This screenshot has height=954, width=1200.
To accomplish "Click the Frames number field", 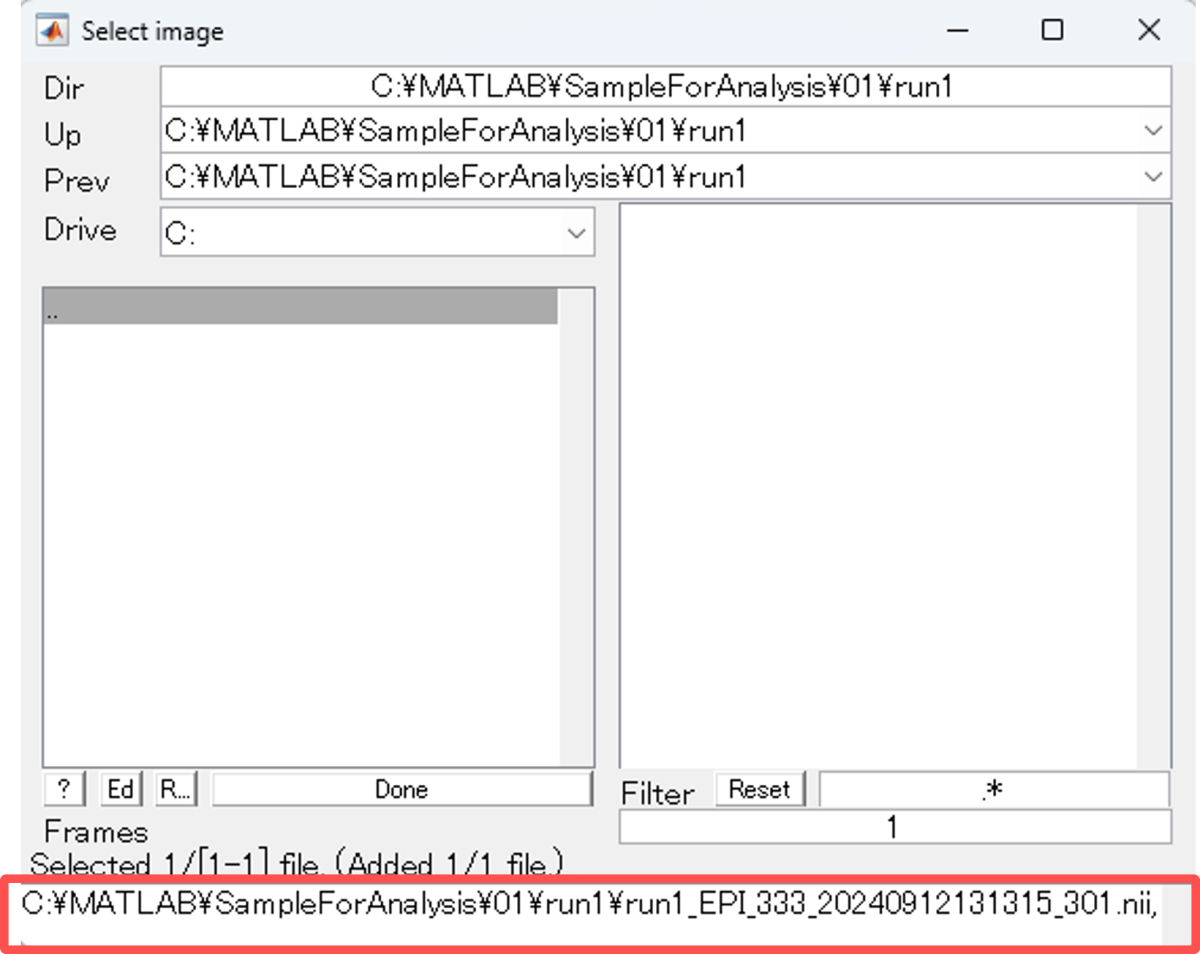I will 894,827.
